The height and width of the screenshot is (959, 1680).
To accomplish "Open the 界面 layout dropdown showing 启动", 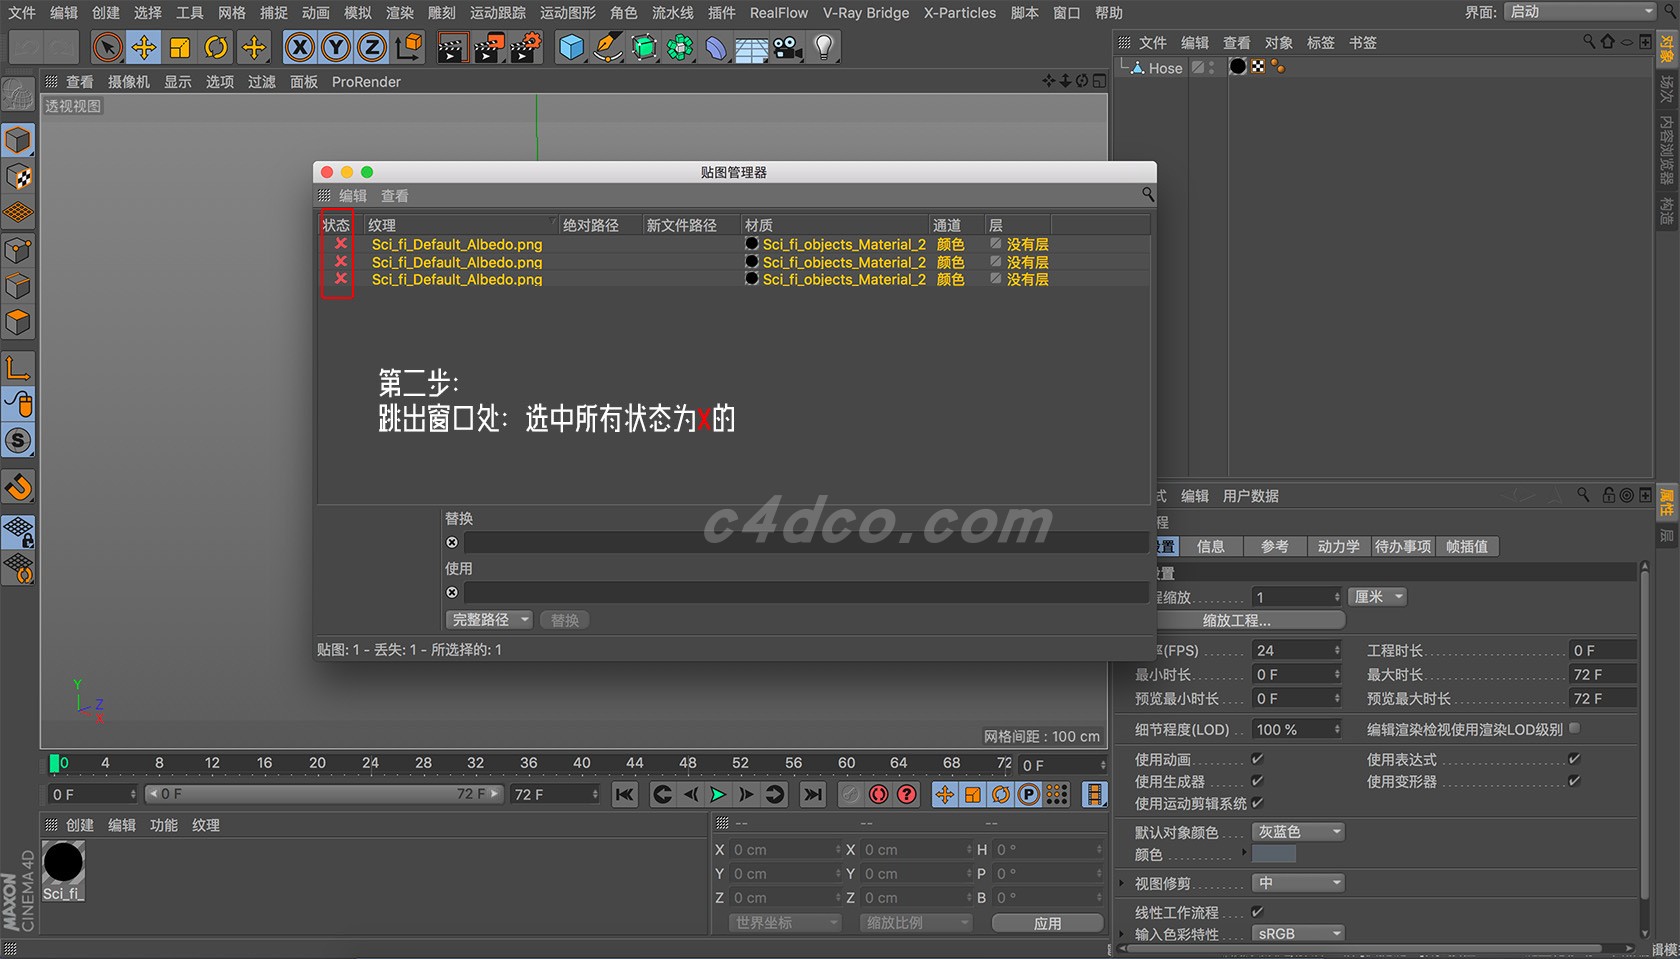I will (1580, 12).
